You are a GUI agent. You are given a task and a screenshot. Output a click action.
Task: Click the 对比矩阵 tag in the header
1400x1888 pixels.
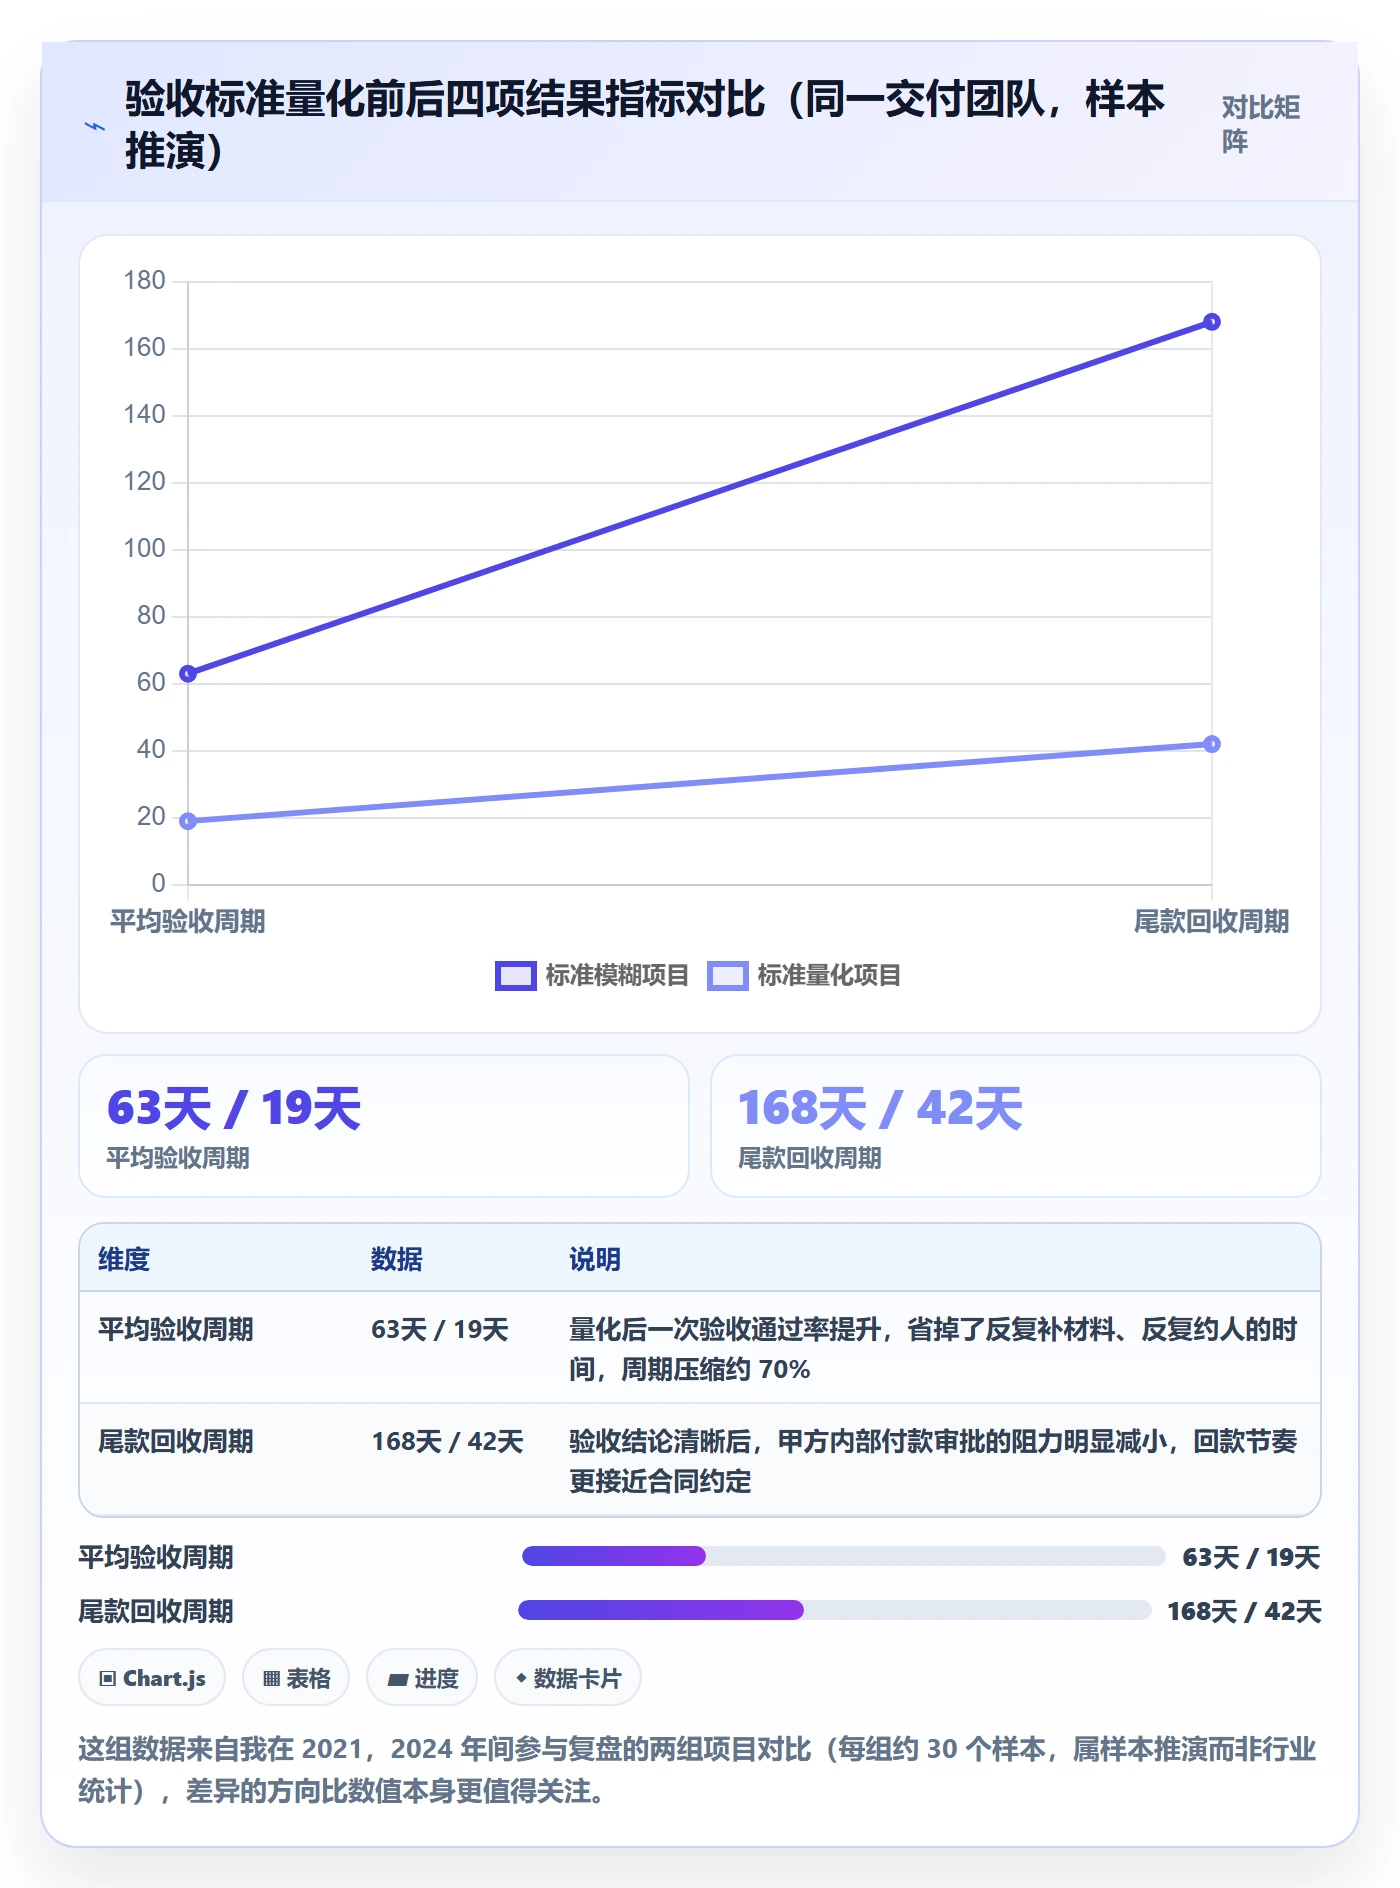click(x=1260, y=124)
